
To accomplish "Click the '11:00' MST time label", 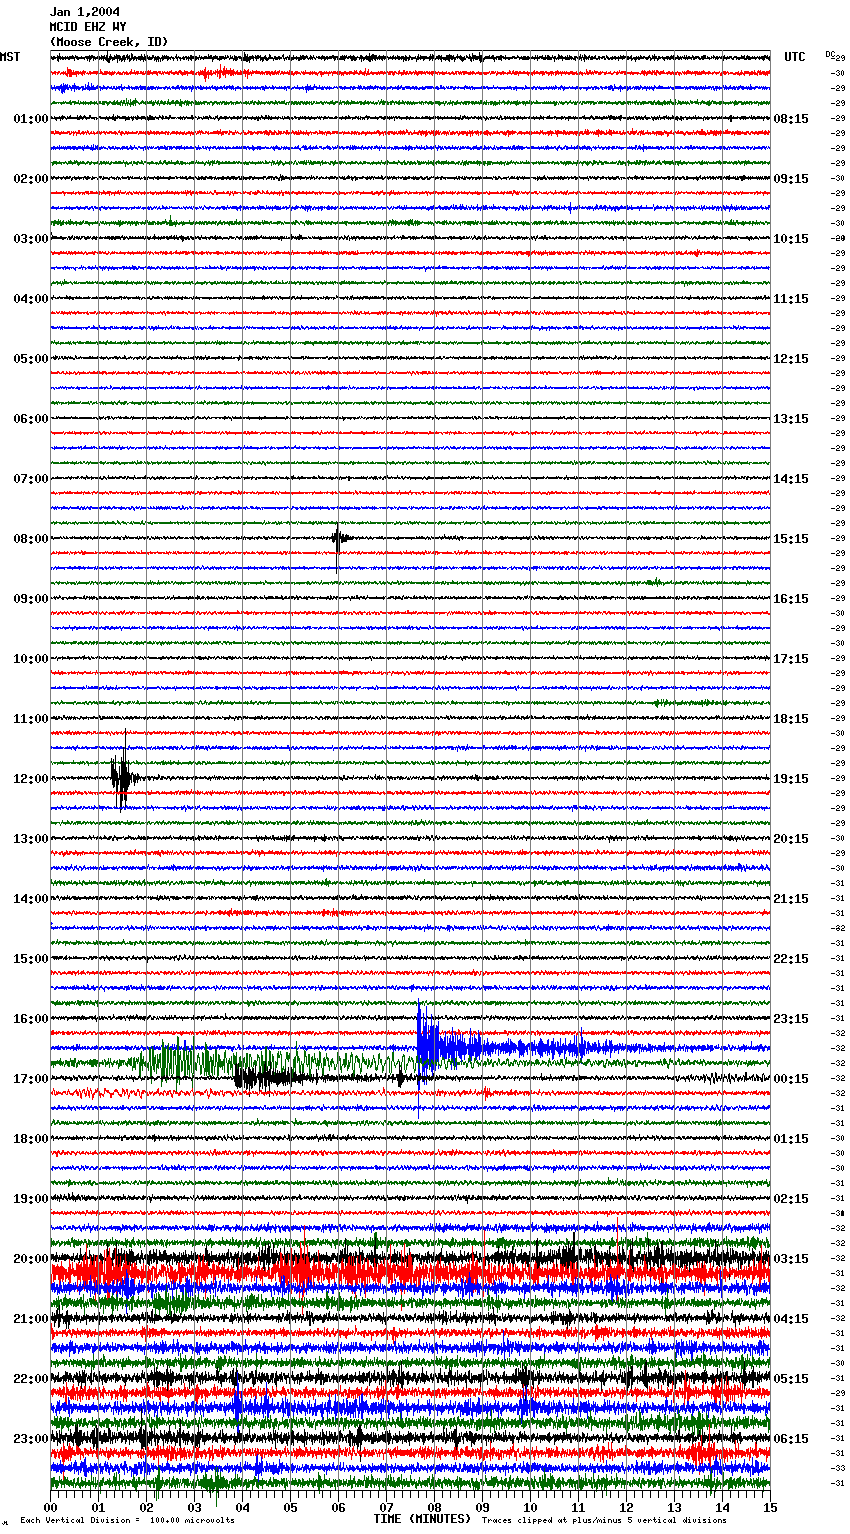I will coord(31,719).
